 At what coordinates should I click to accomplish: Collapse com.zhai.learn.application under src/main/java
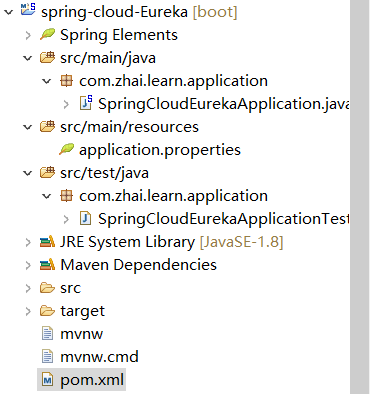(x=47, y=81)
